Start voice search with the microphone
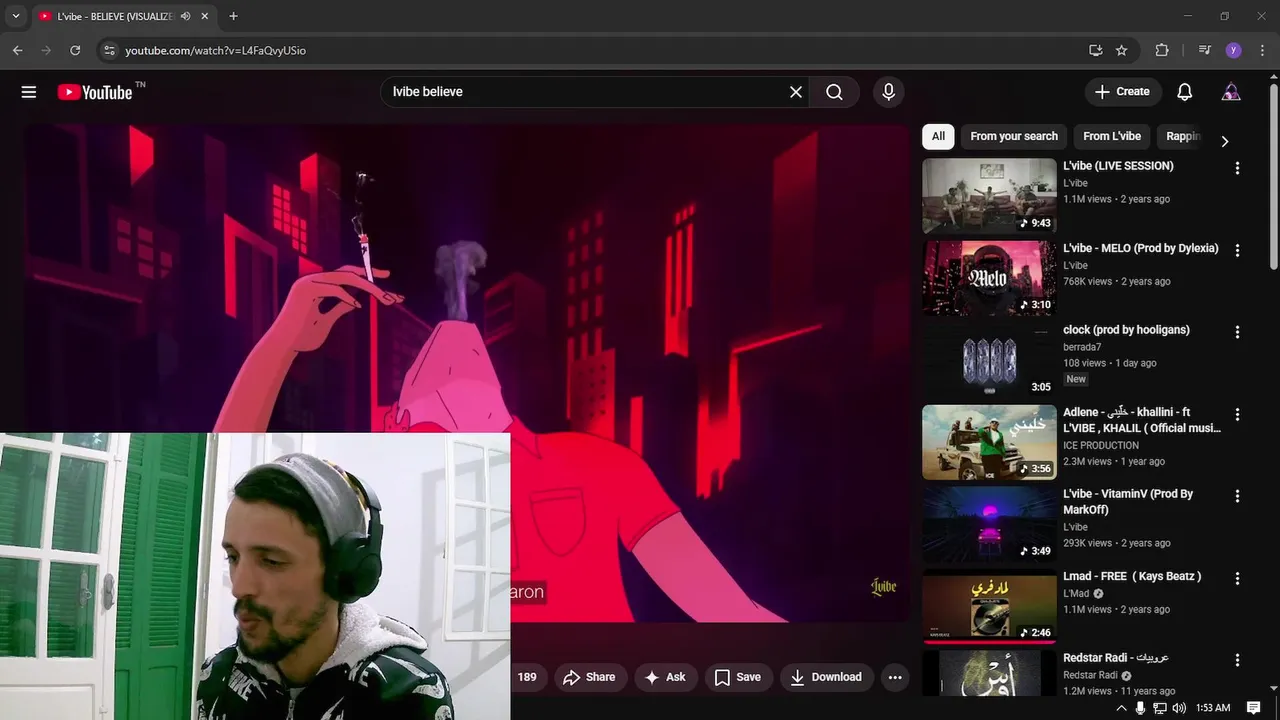Screen dimensions: 1280x720 coord(888,92)
